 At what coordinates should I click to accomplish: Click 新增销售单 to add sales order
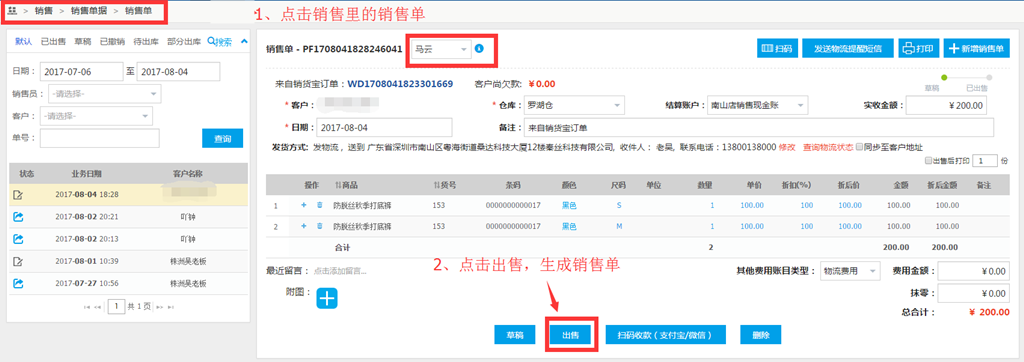pos(977,48)
